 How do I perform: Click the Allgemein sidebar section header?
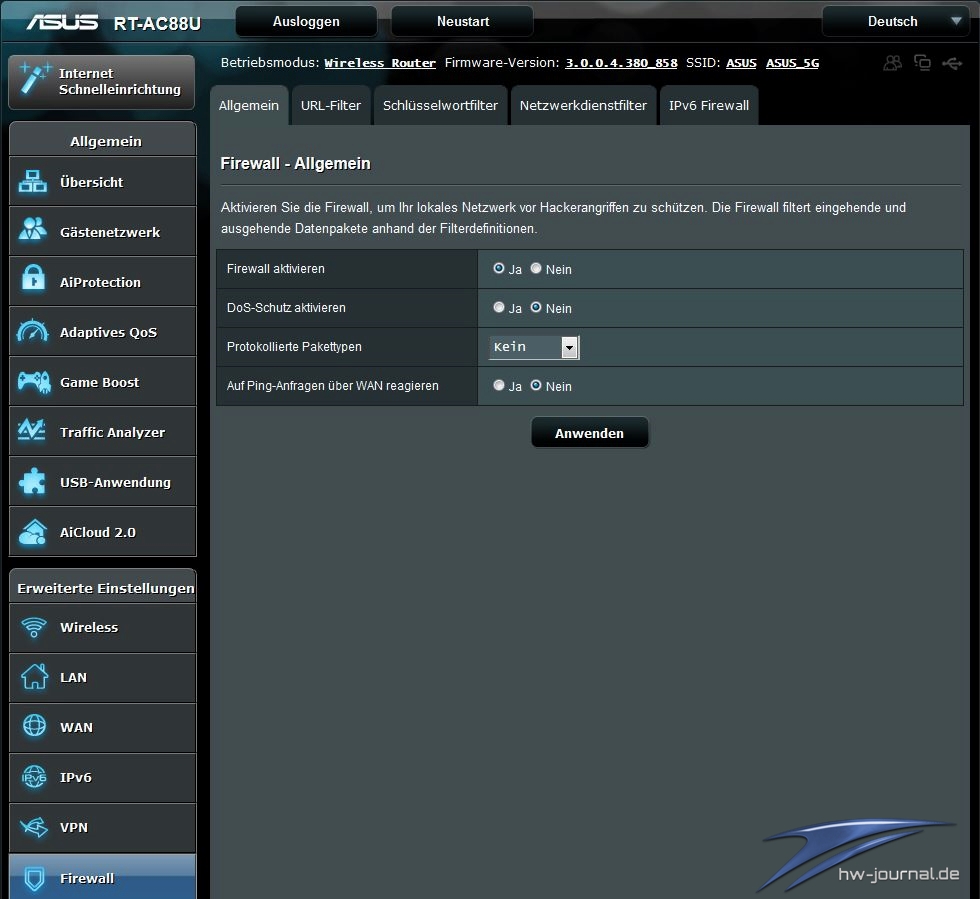103,139
